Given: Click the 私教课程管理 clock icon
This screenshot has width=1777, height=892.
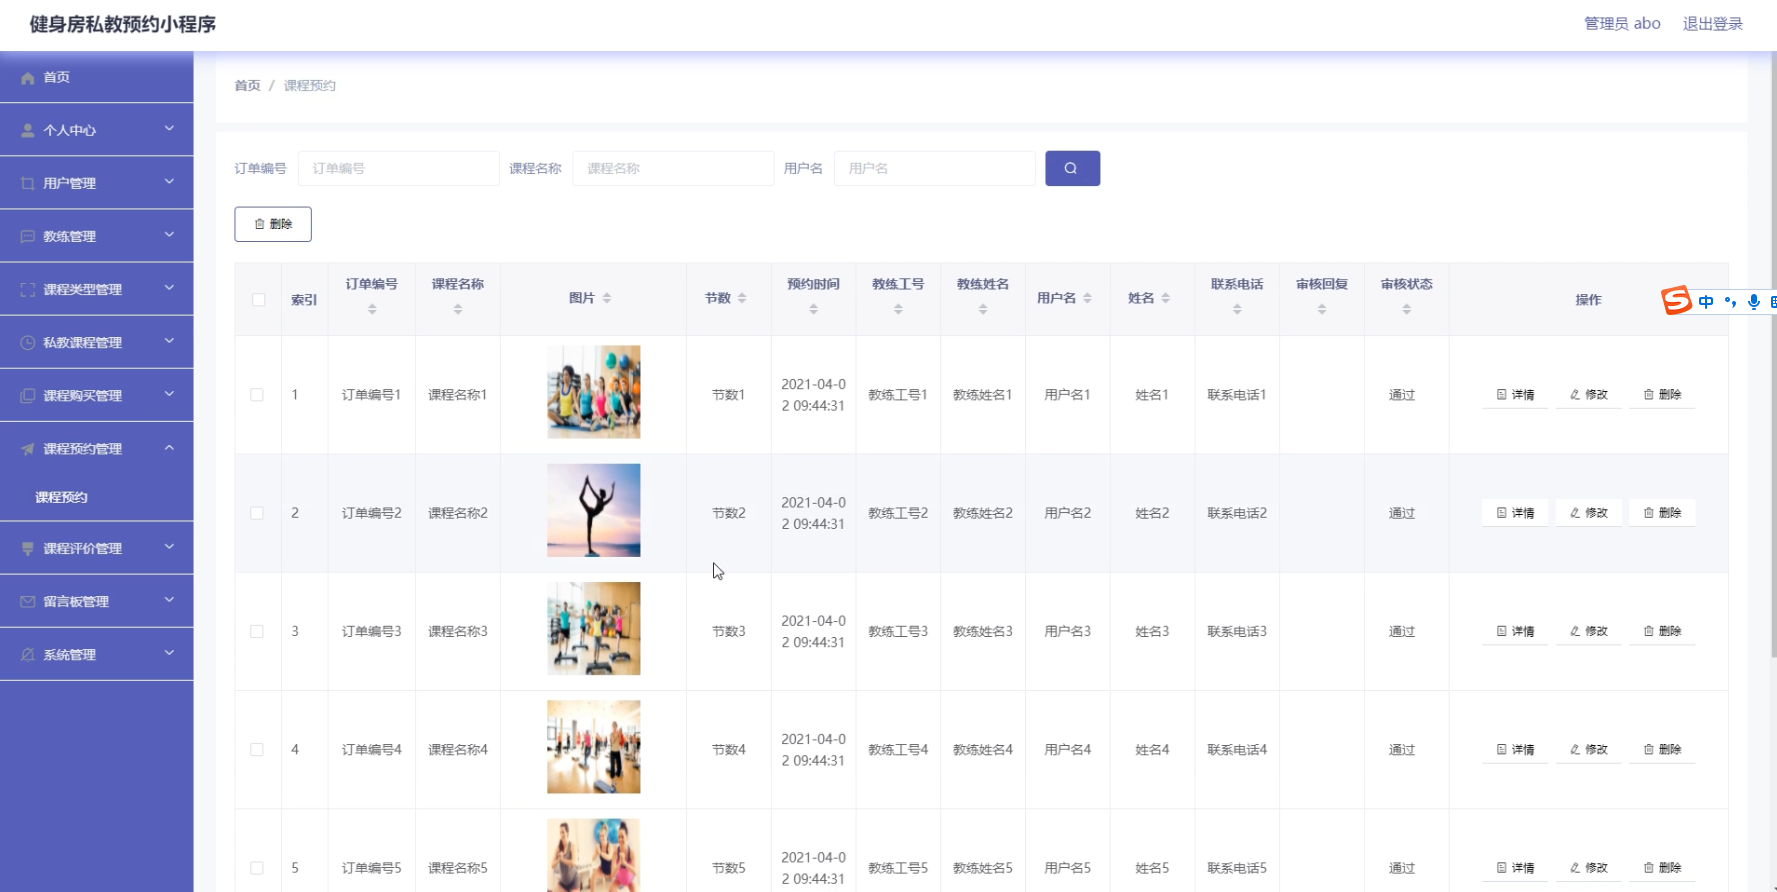Looking at the screenshot, I should (28, 343).
